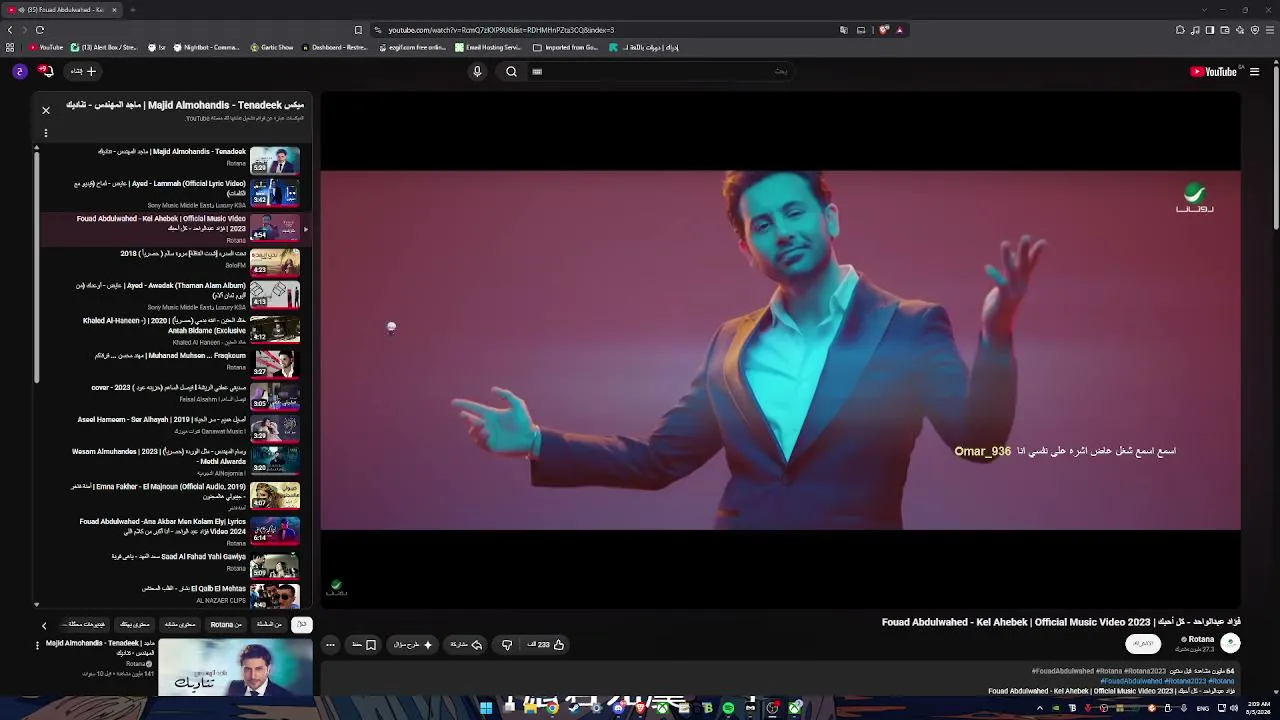The width and height of the screenshot is (1280, 720).
Task: Open the Windows Start menu
Action: (x=486, y=708)
